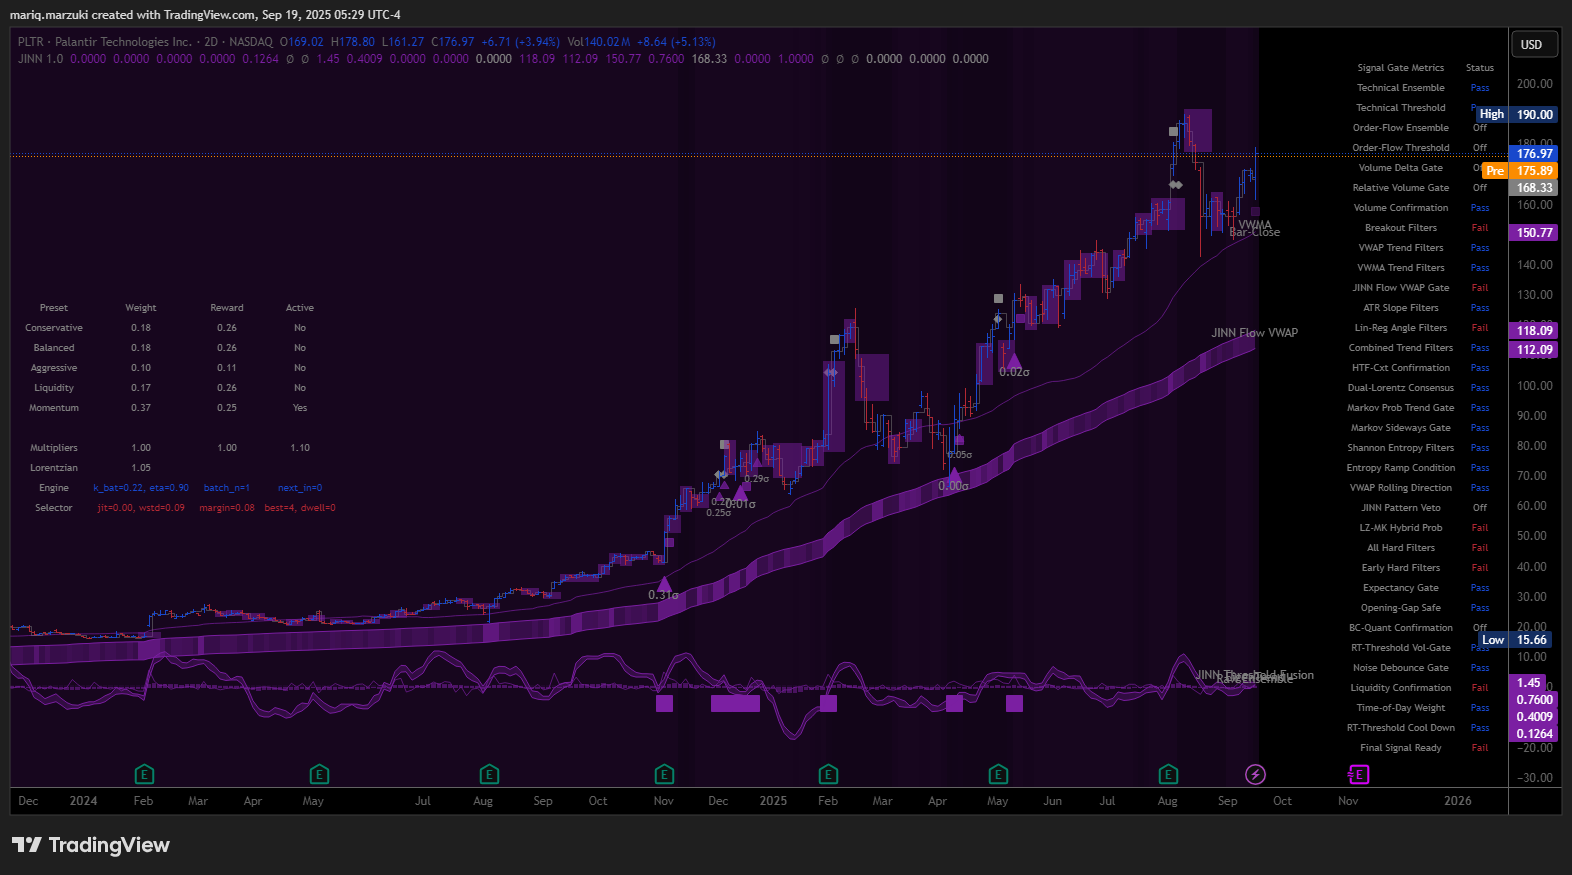Click the 0.31σ signal label

(663, 595)
